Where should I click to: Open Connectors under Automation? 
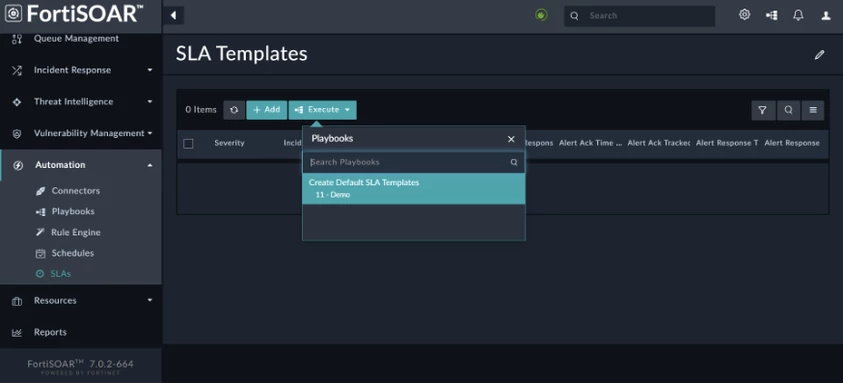coord(76,191)
